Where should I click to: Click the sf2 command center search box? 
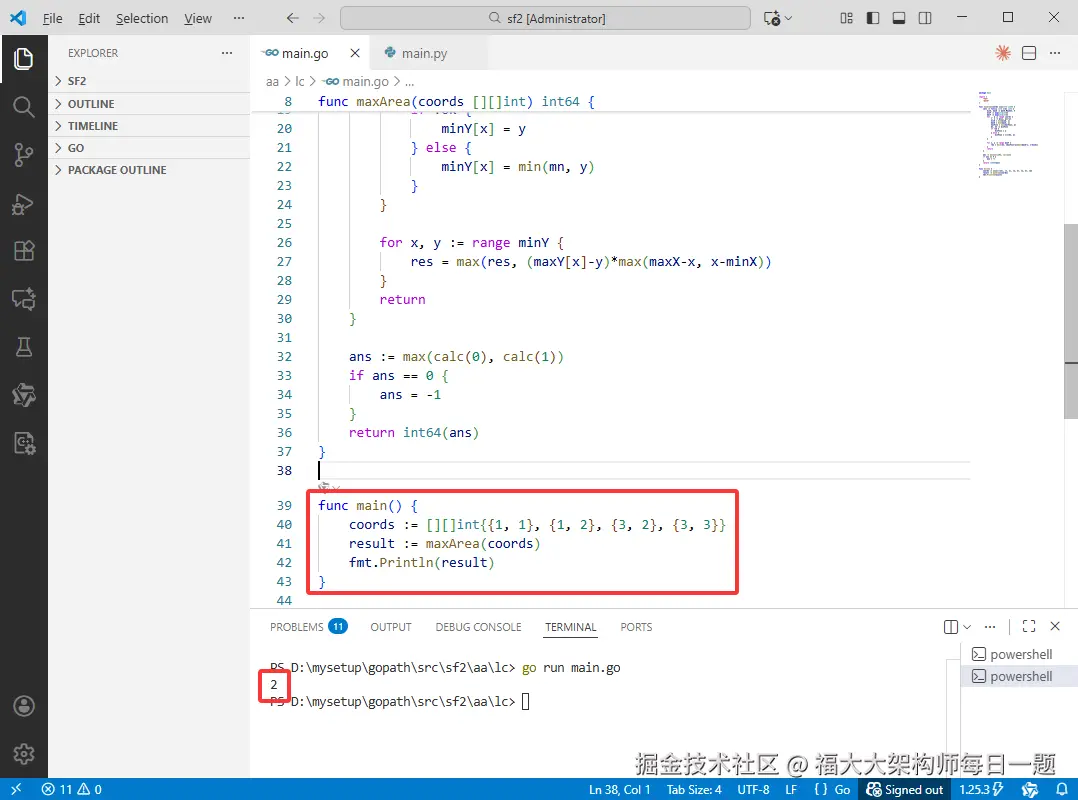coord(545,18)
